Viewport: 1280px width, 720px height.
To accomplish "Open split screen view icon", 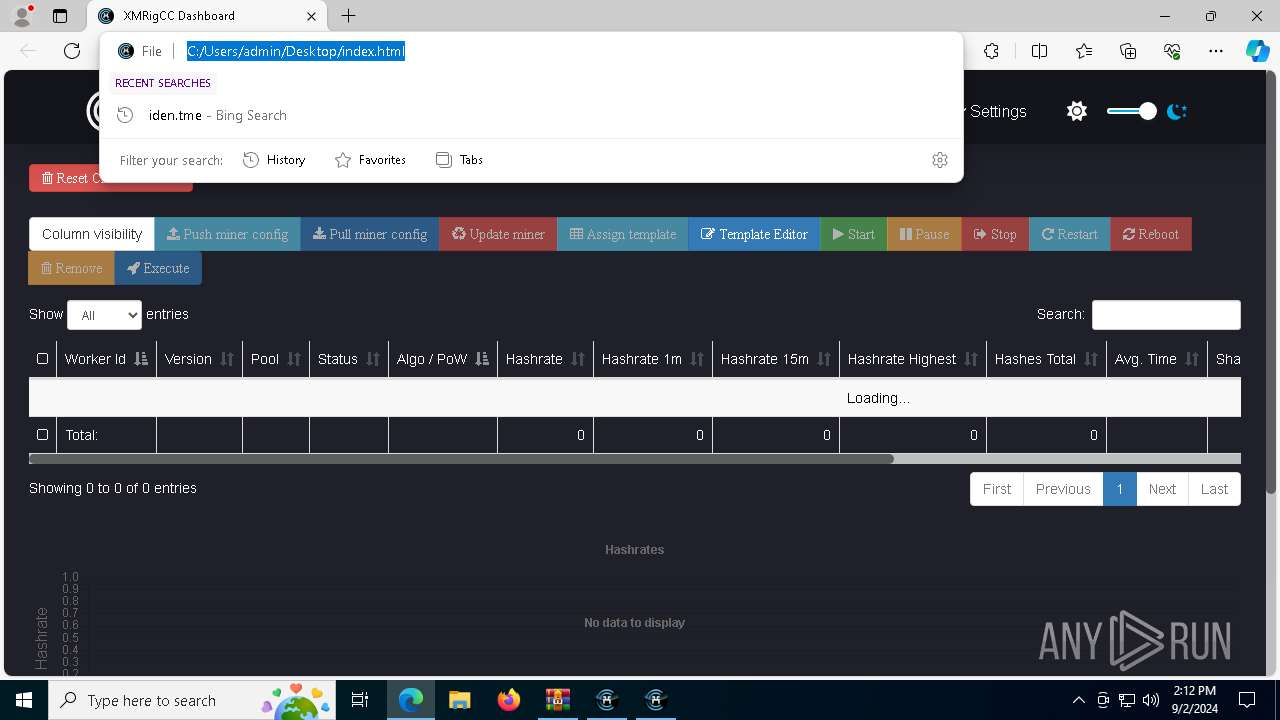I will [1039, 51].
